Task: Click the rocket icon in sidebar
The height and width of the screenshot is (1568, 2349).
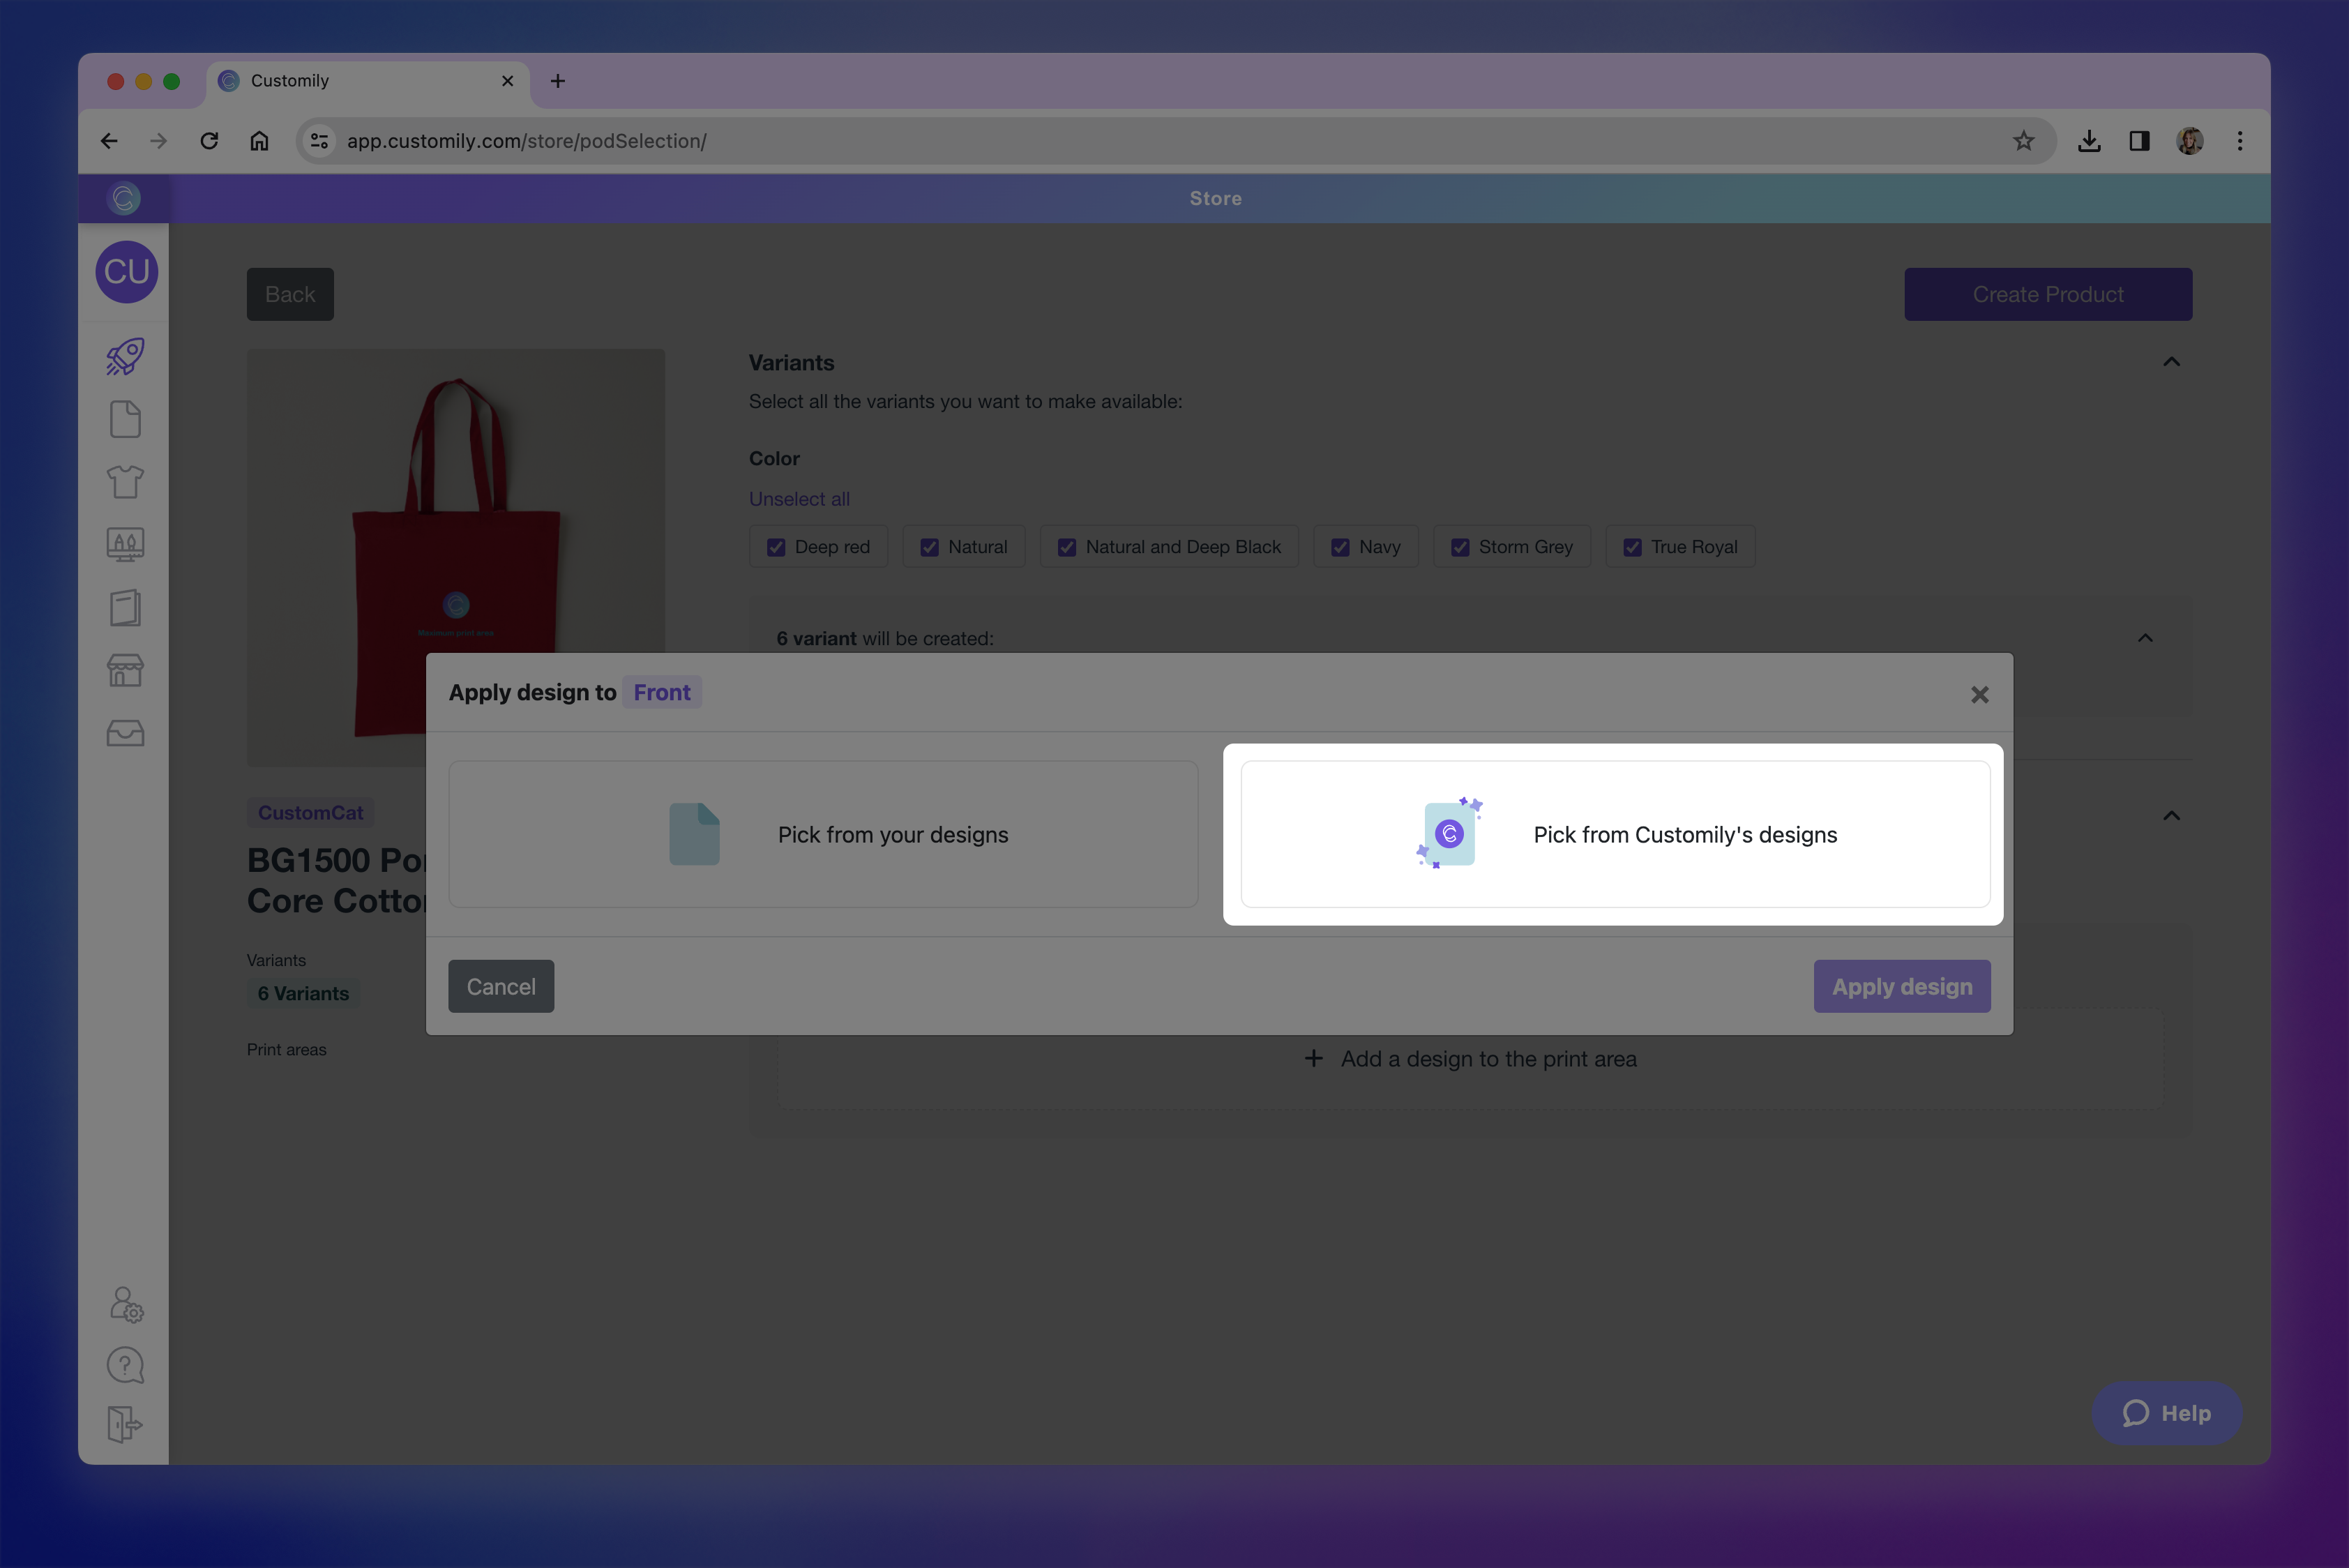Action: click(125, 357)
